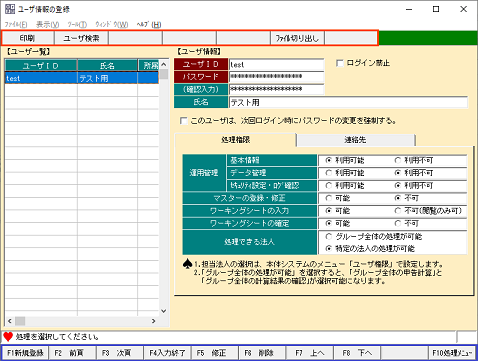Switch to the 処理権限 tab

point(235,140)
